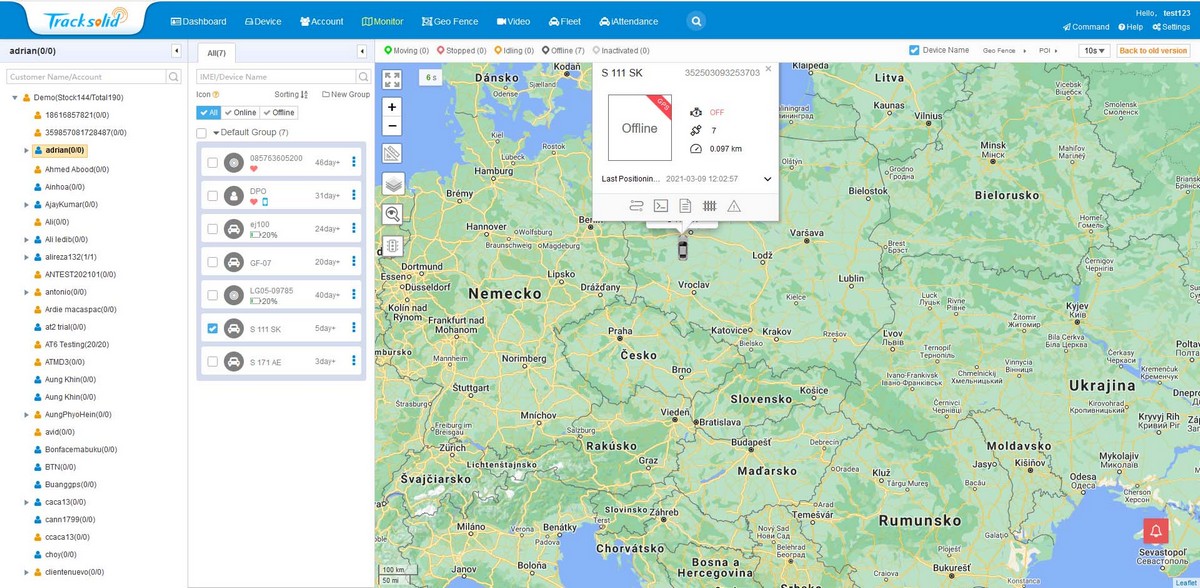Open the Video menu
This screenshot has width=1200, height=588.
pos(512,21)
